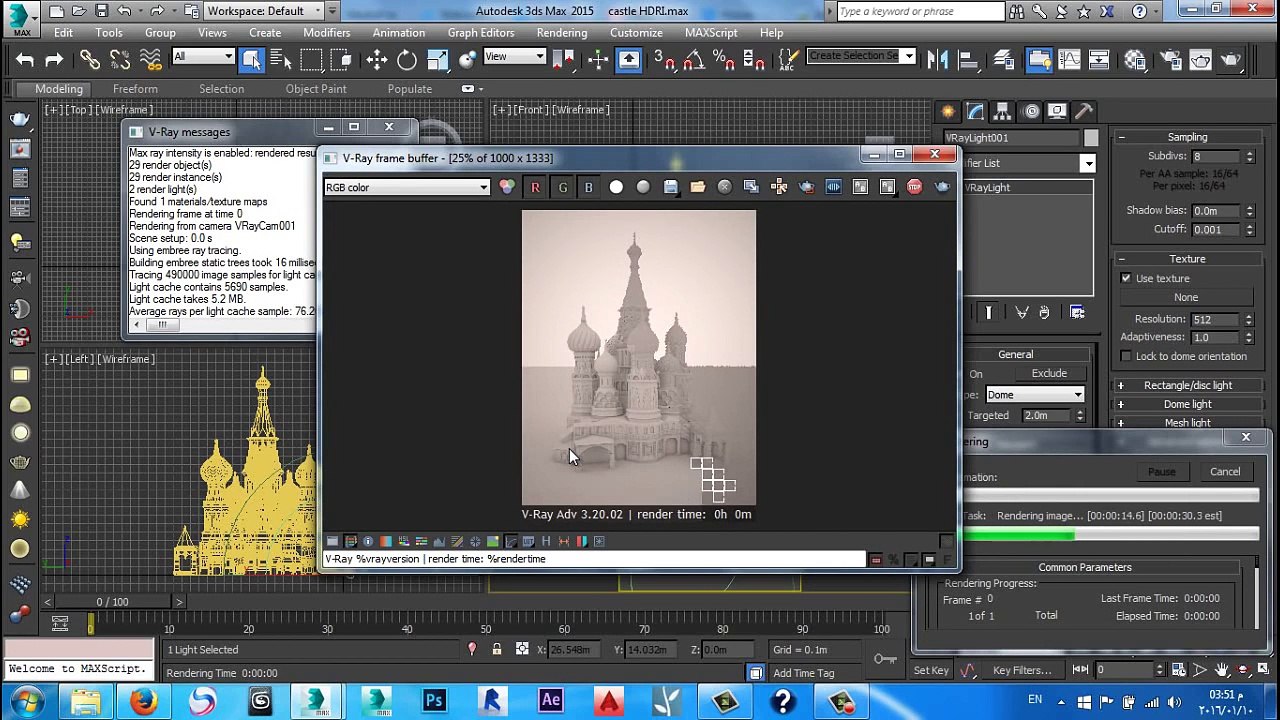Toggle the selection lock icon in status bar
1280x720 pixels.
click(x=496, y=650)
